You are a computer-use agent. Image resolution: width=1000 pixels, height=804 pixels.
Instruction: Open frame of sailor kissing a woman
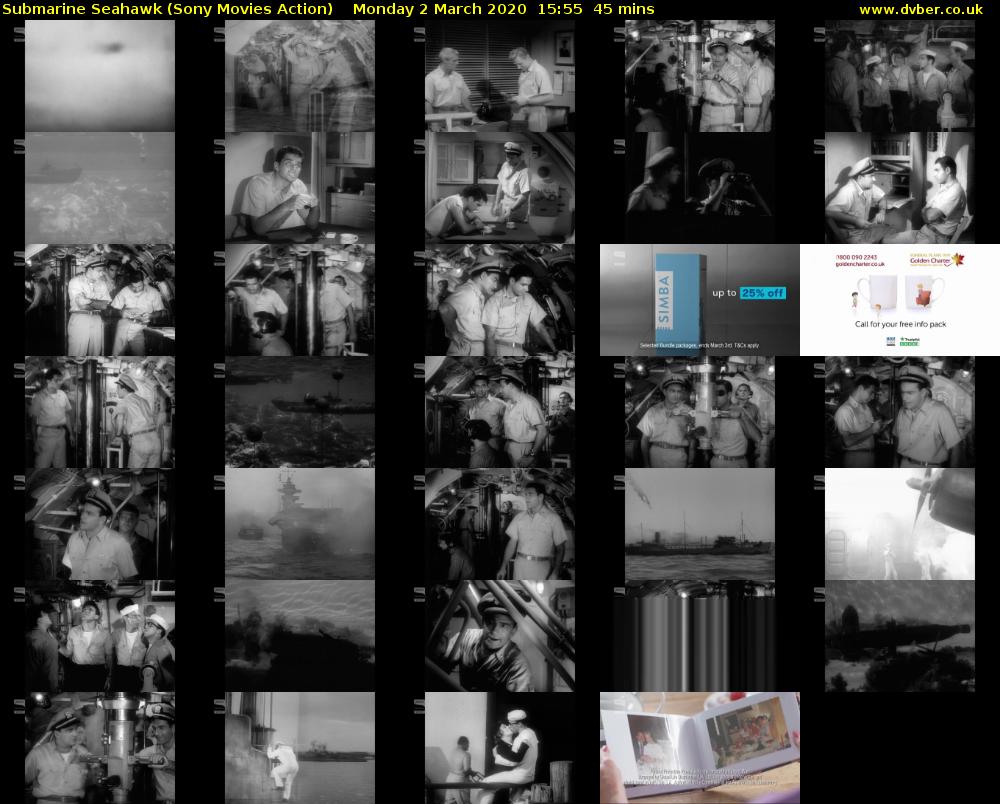coord(500,748)
